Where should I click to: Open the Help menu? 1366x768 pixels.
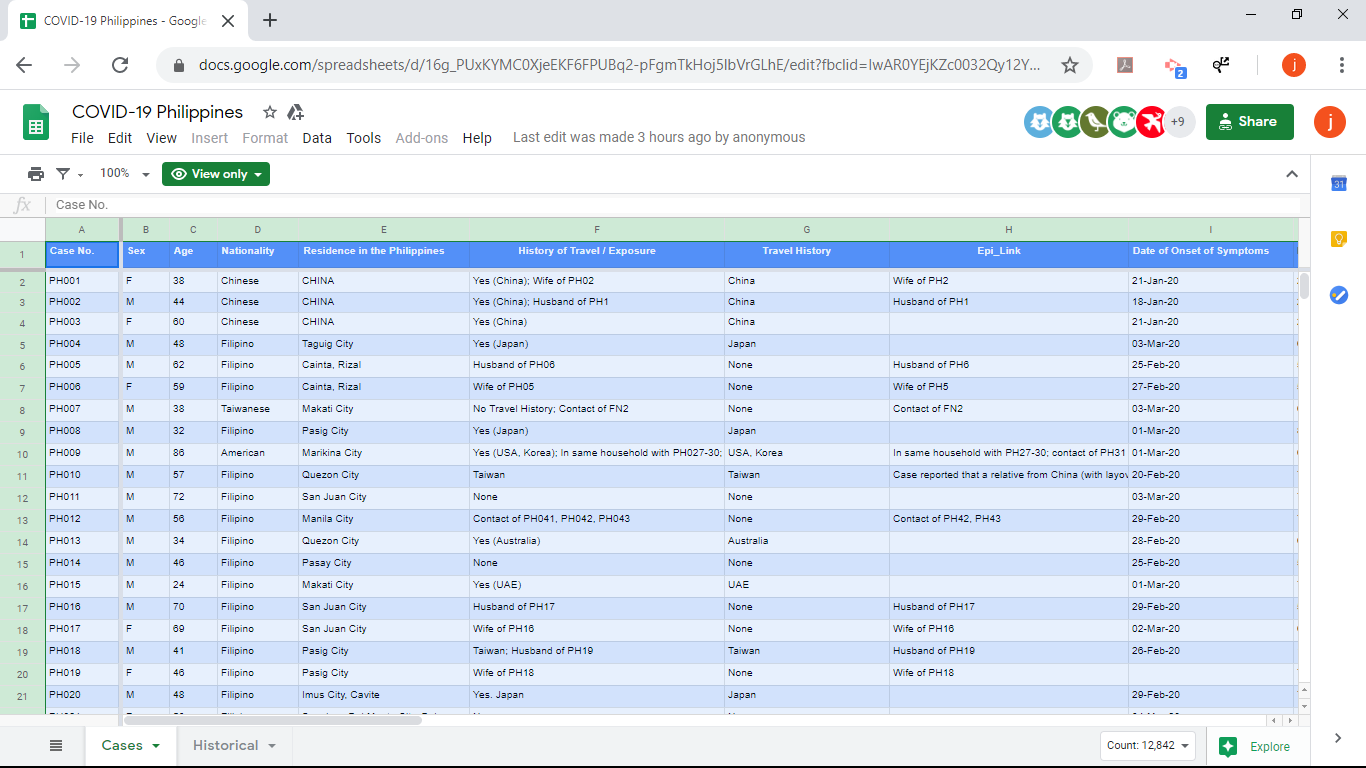coord(477,138)
